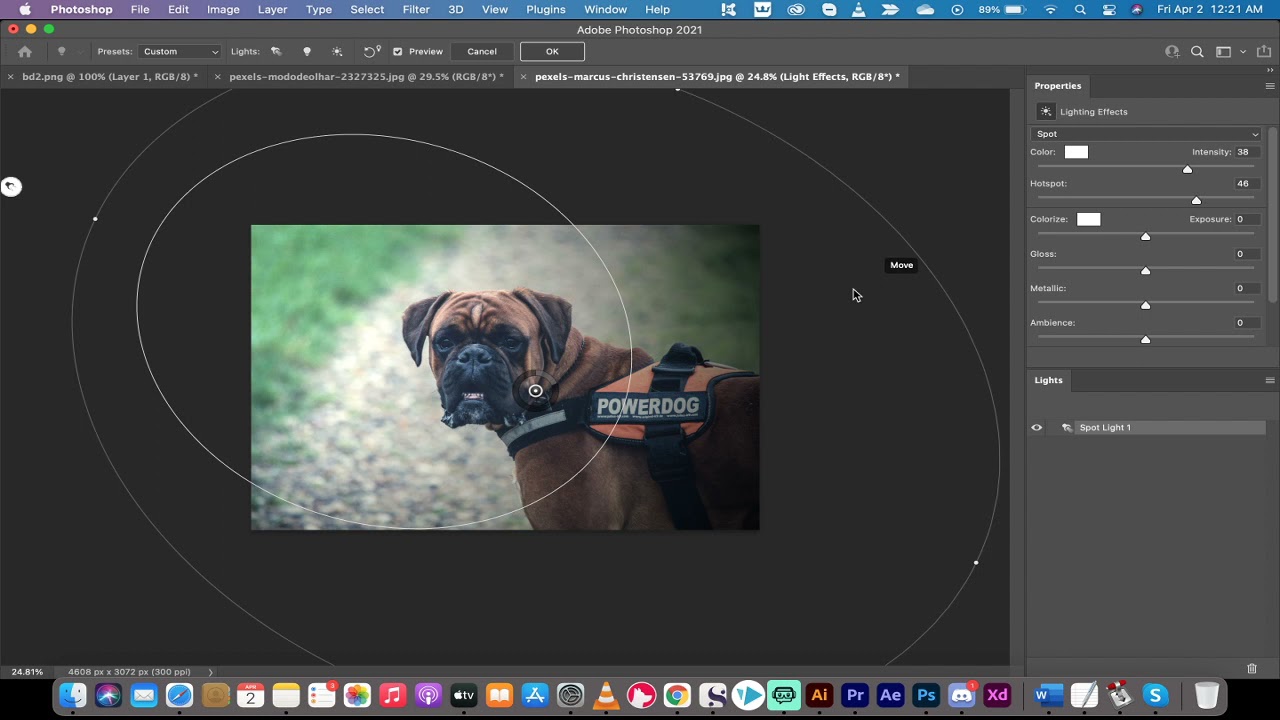Open the Select menu
Image resolution: width=1280 pixels, height=720 pixels.
[367, 9]
